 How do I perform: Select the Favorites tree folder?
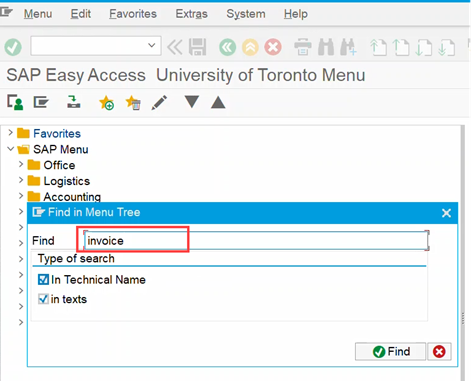coord(57,133)
